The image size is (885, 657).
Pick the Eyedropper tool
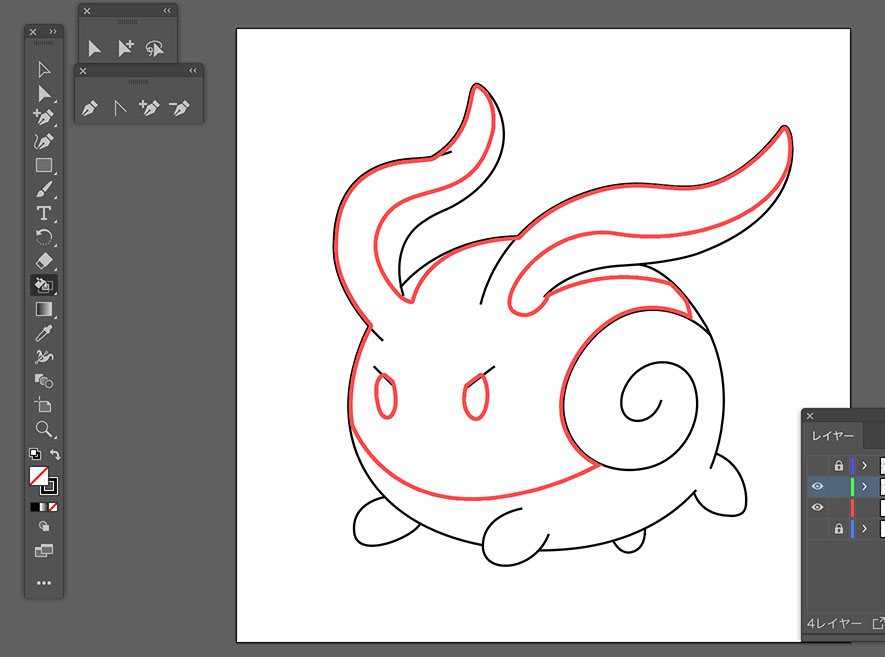coord(44,333)
